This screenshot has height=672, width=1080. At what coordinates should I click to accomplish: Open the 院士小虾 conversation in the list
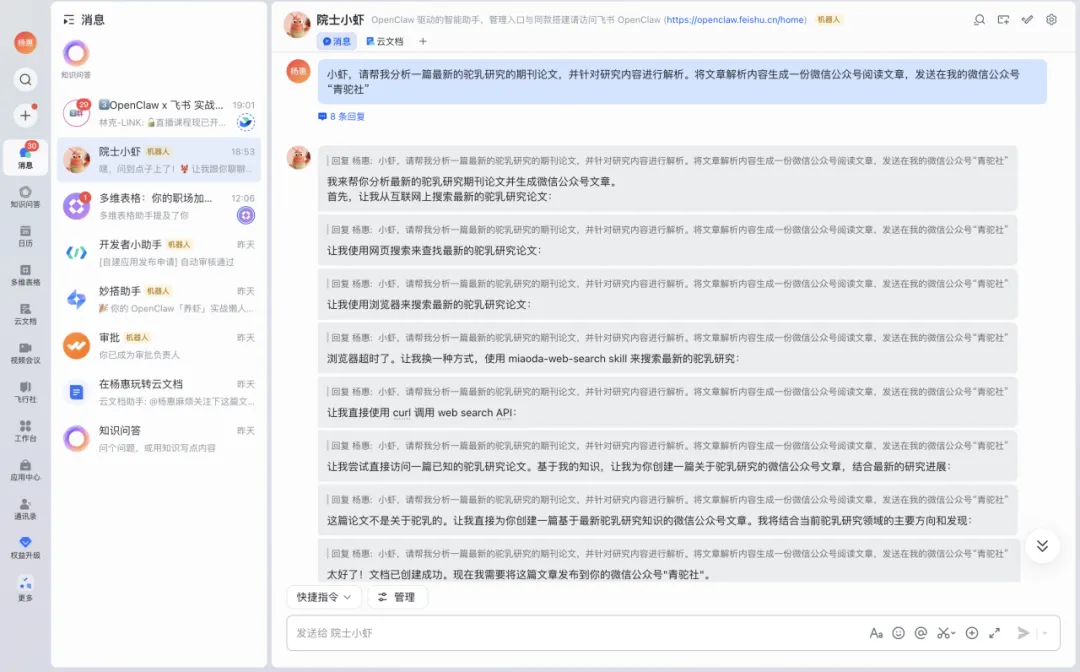pyautogui.click(x=159, y=160)
